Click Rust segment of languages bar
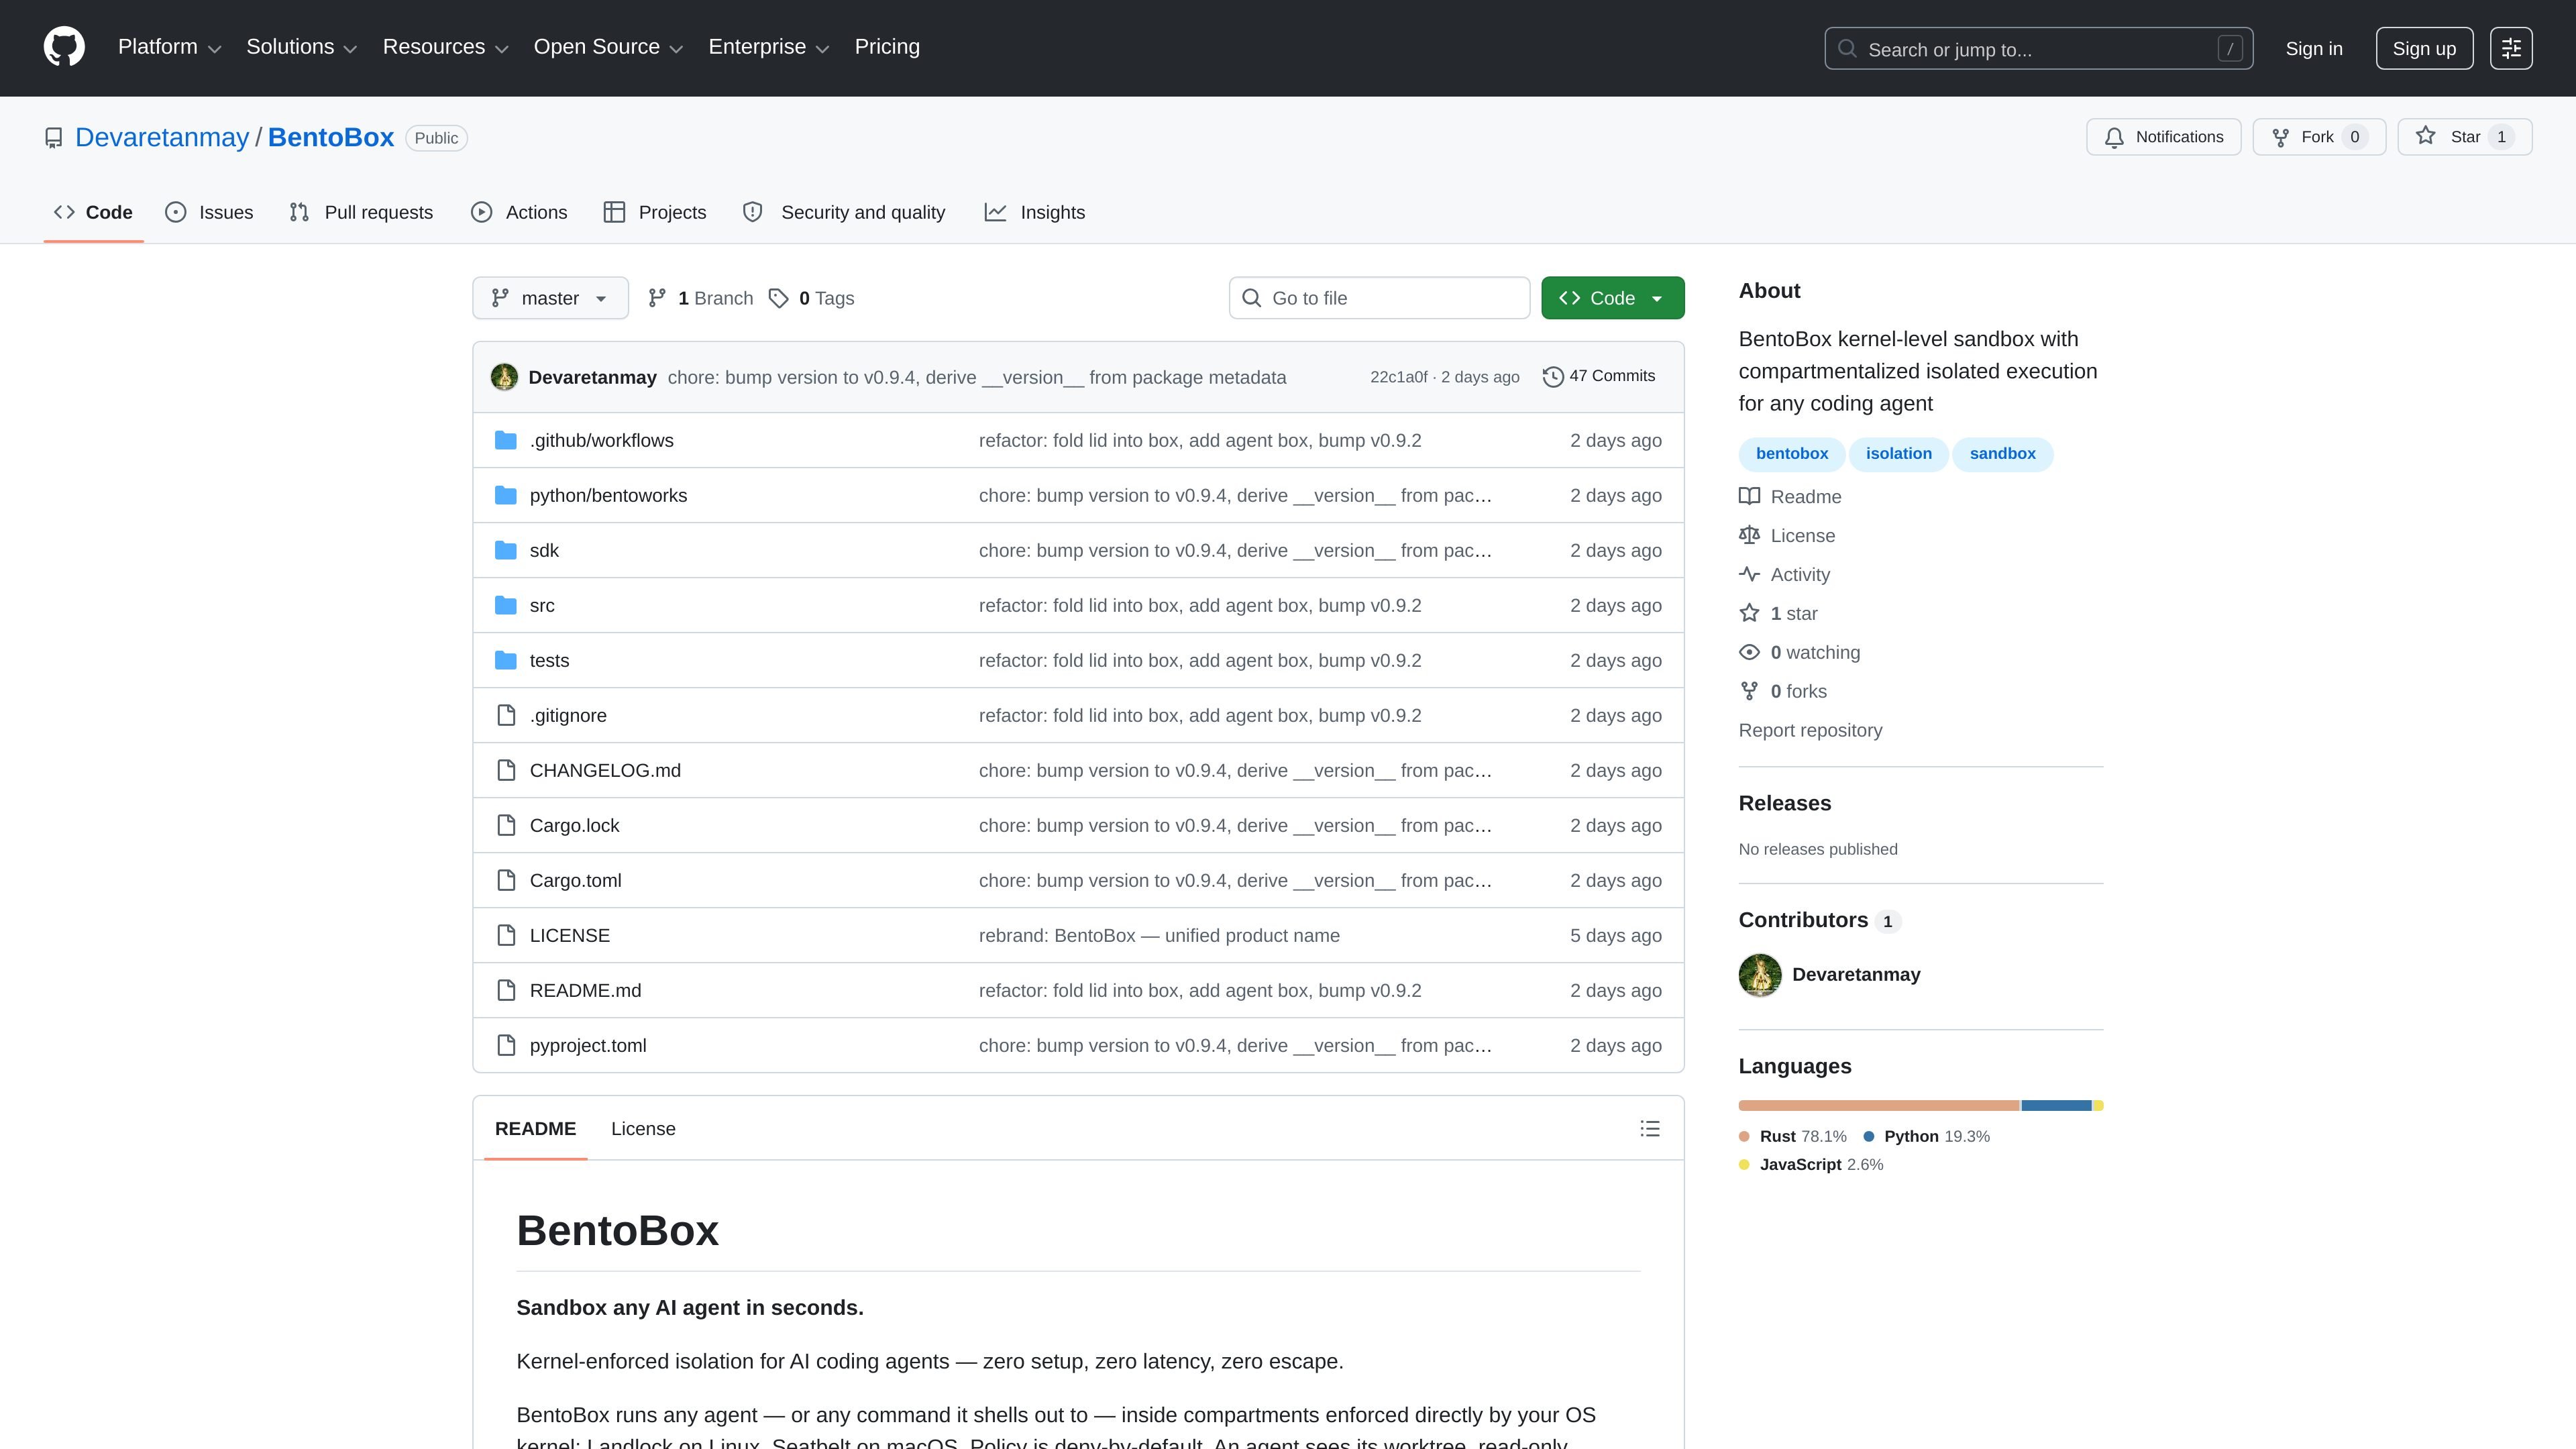Image resolution: width=2576 pixels, height=1449 pixels. point(1879,1105)
